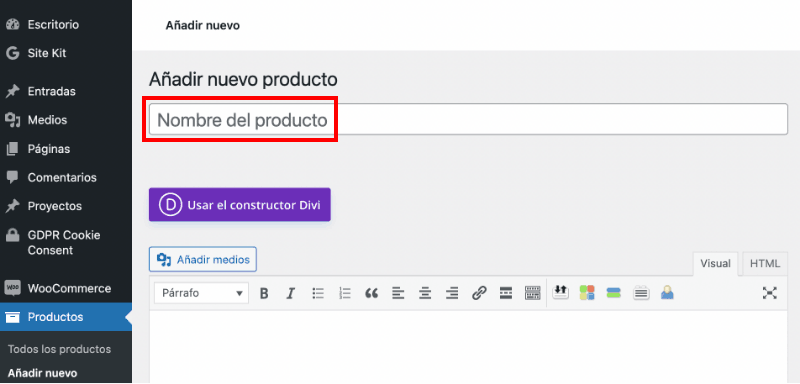Click the Añadir nuevo heading at top
The height and width of the screenshot is (384, 800).
pos(203,25)
